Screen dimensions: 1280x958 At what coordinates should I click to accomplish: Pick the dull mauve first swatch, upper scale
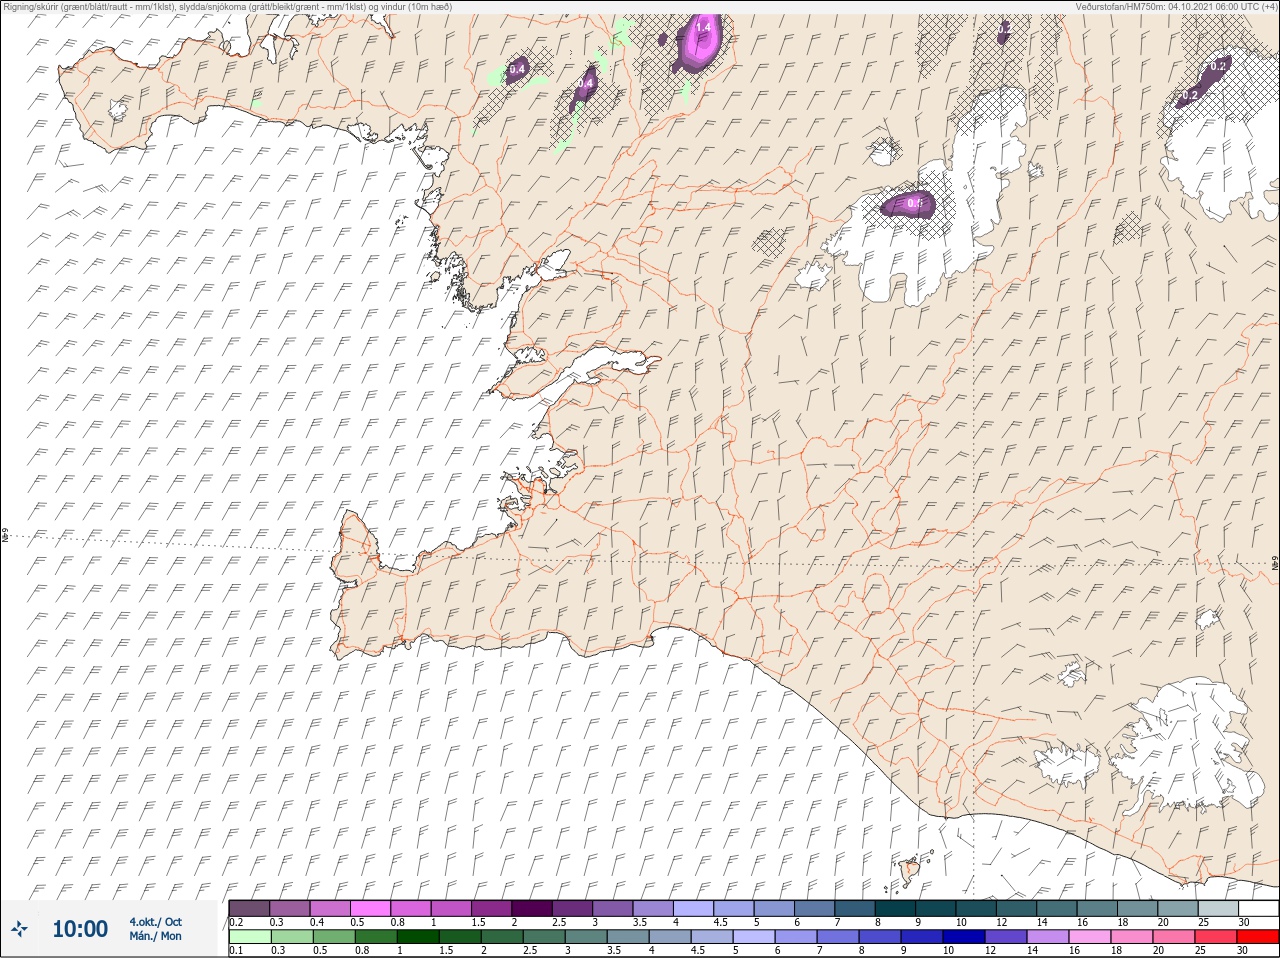[x=250, y=908]
